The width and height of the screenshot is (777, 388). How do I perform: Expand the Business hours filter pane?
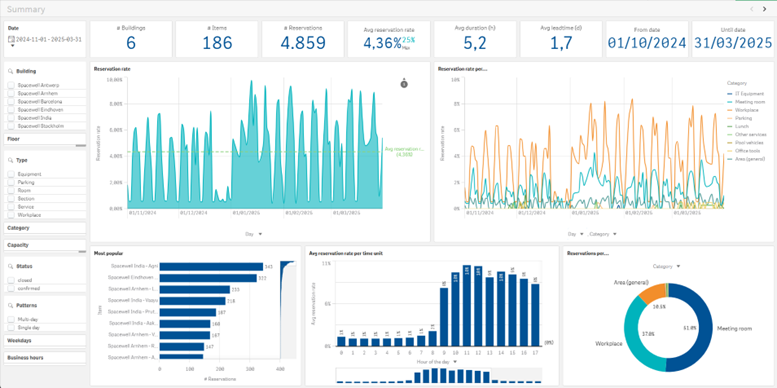click(x=45, y=357)
